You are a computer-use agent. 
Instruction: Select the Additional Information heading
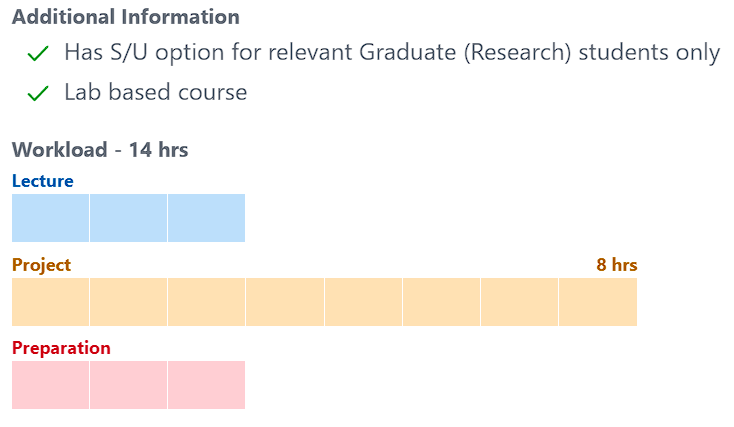(x=126, y=17)
